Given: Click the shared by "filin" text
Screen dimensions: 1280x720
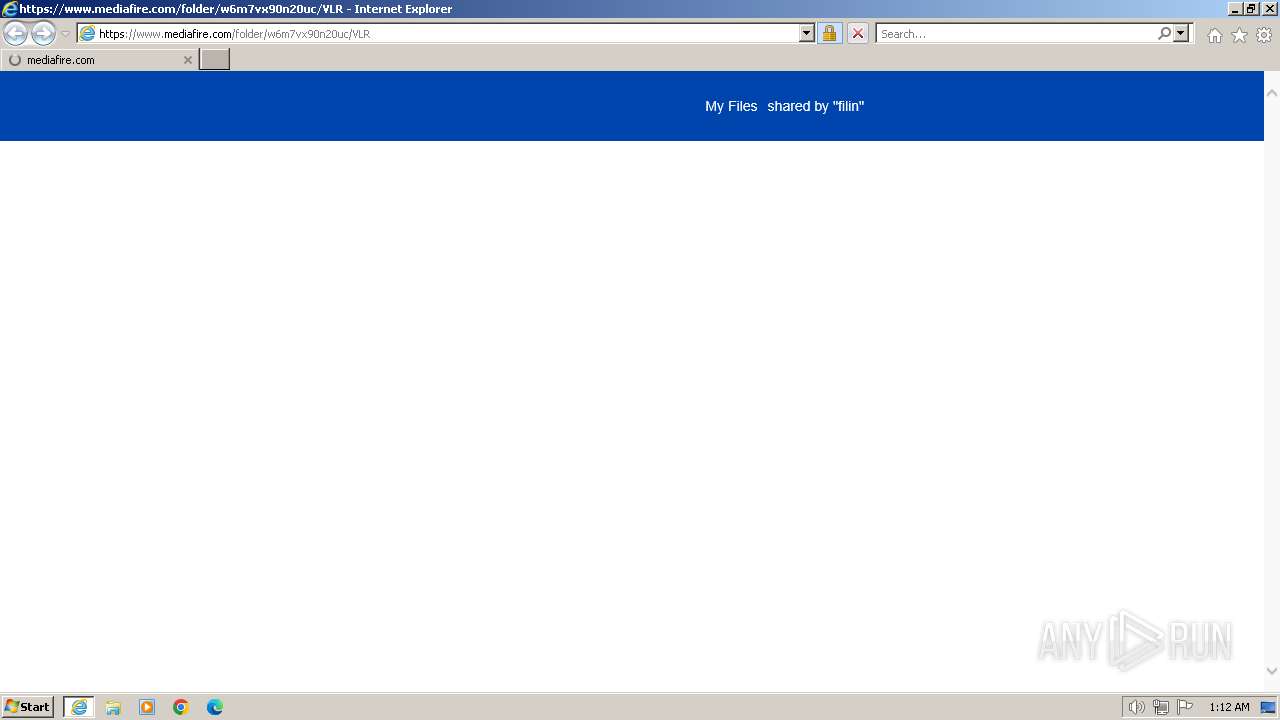Looking at the screenshot, I should coord(816,106).
